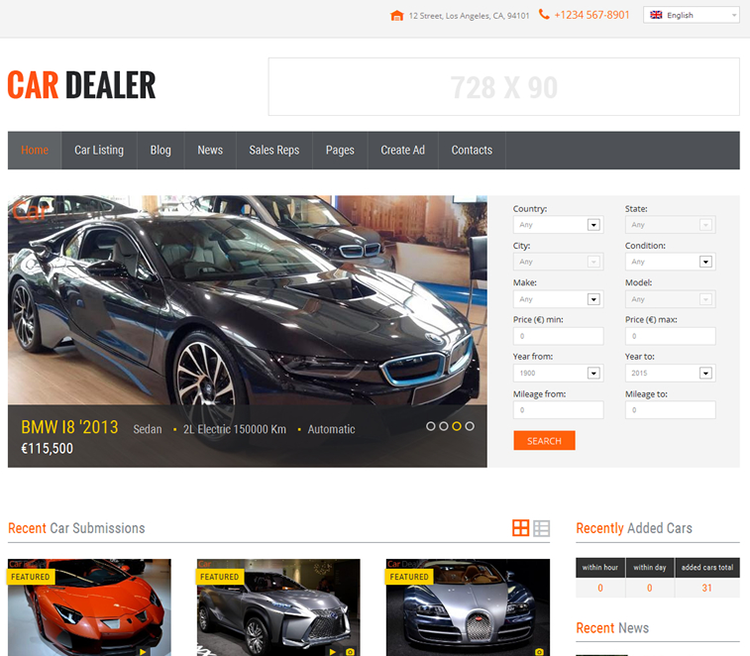Select the first slider dot
The height and width of the screenshot is (656, 750).
coord(430,426)
